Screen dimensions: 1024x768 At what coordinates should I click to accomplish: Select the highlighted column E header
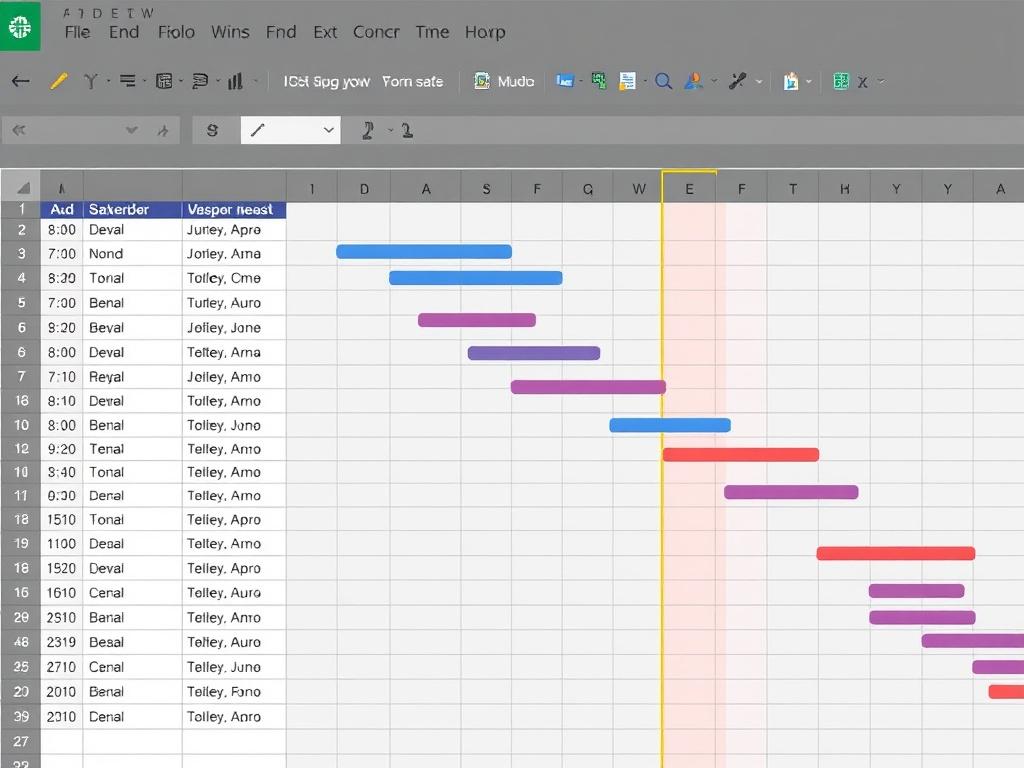click(x=688, y=187)
